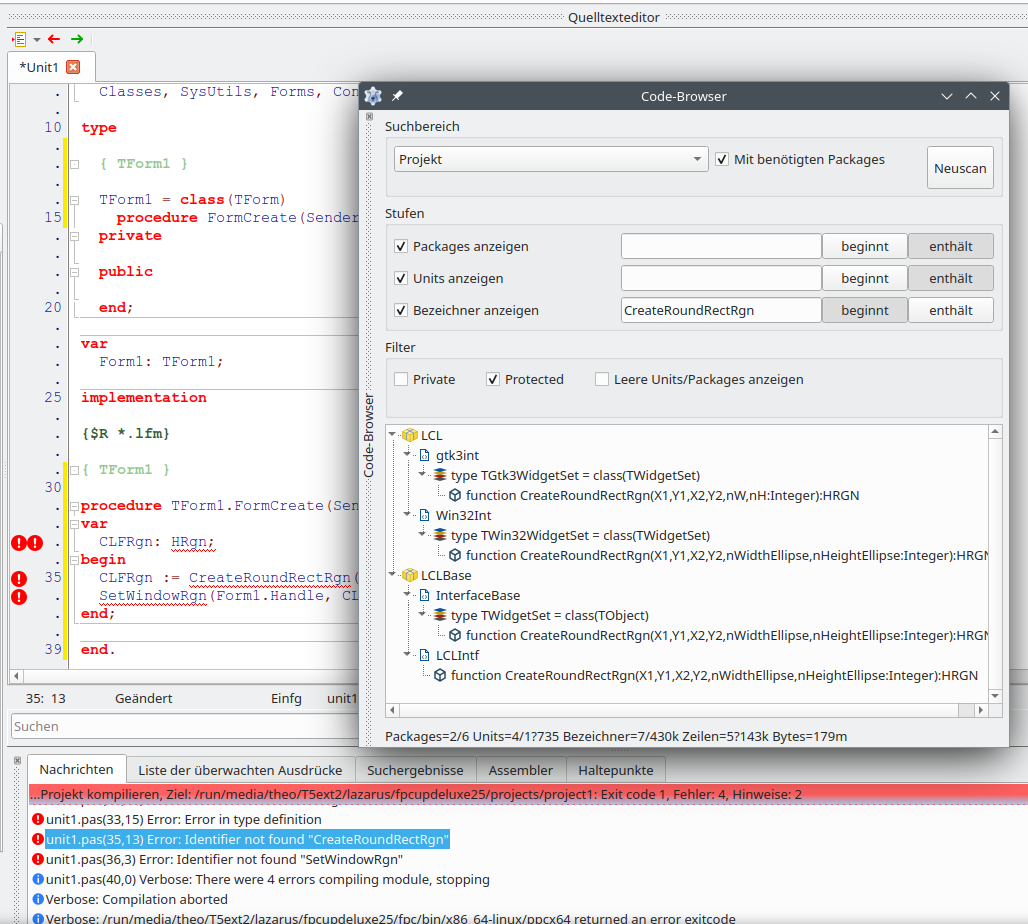Toggle the 'Units anzeigen' checkbox

pyautogui.click(x=401, y=278)
